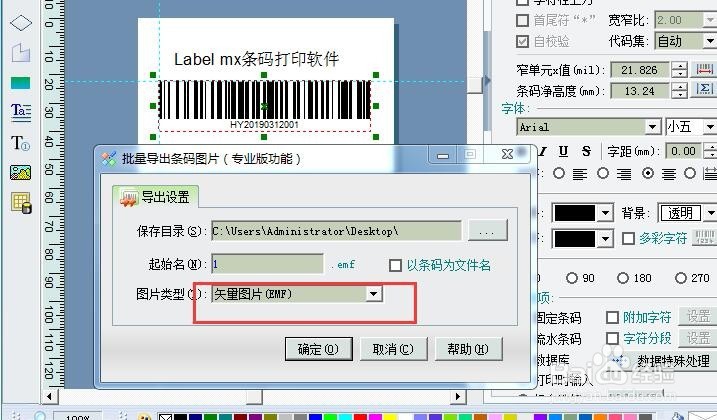
Task: Select the 90 degree rotation radio
Action: click(x=572, y=278)
